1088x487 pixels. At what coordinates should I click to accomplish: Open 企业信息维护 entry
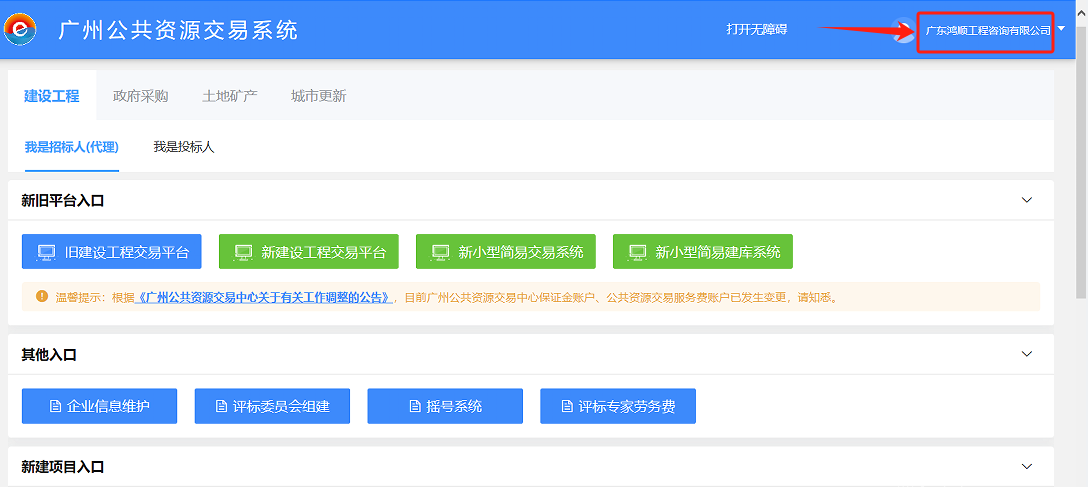point(100,406)
